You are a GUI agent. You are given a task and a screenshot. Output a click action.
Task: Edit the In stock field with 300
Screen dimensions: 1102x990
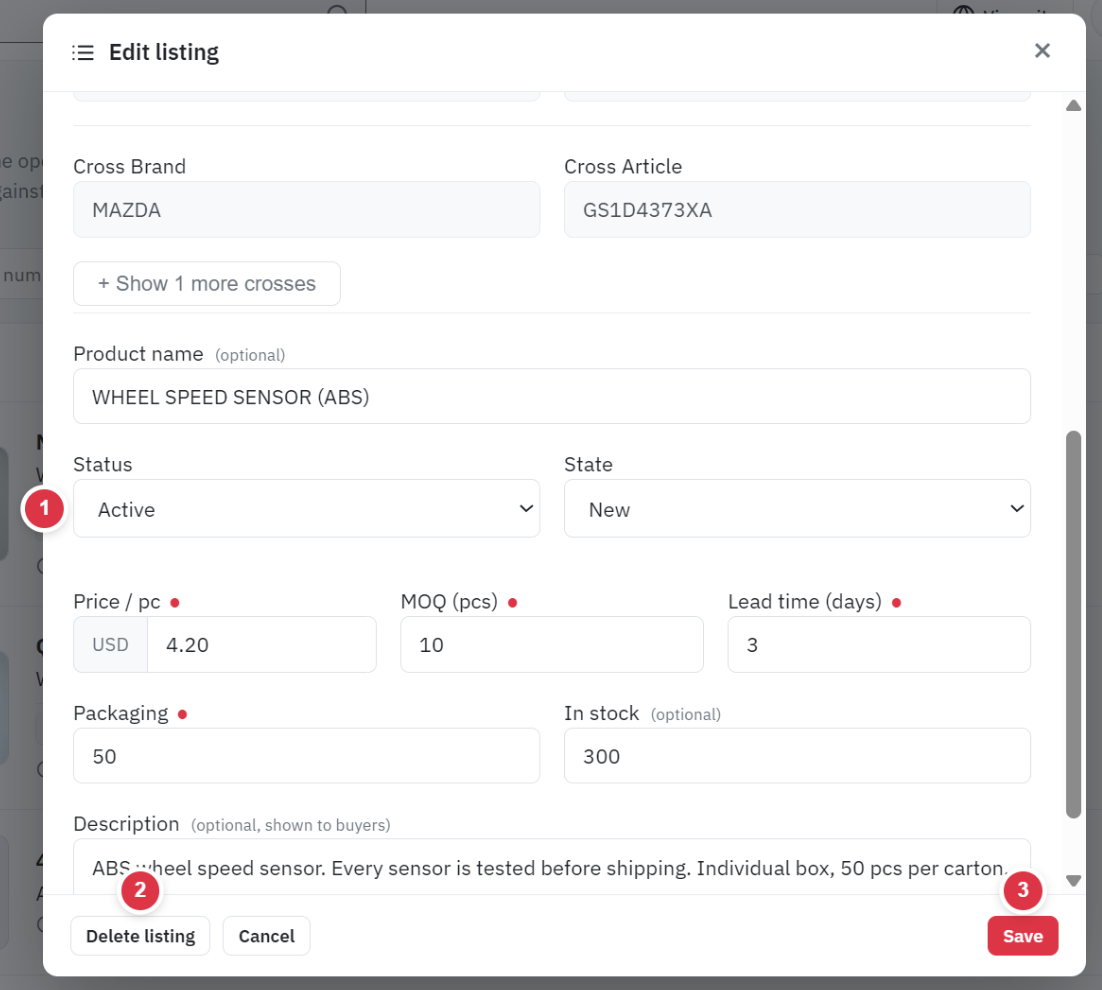point(797,756)
